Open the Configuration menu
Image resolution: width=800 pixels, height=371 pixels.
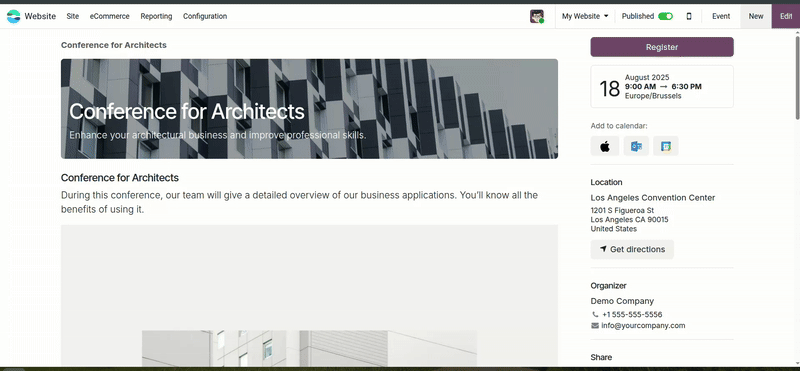coord(205,16)
